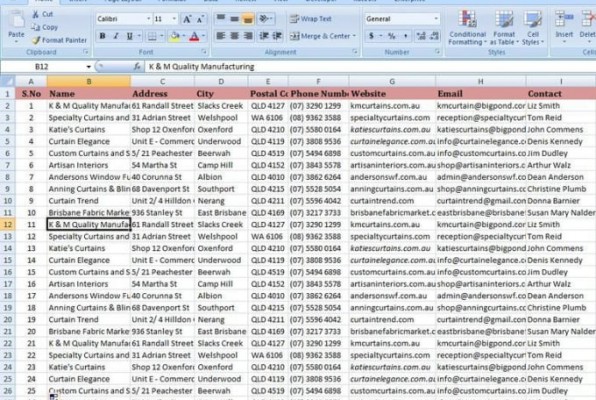Toggle underline formatting
This screenshot has width=596, height=400.
(130, 36)
